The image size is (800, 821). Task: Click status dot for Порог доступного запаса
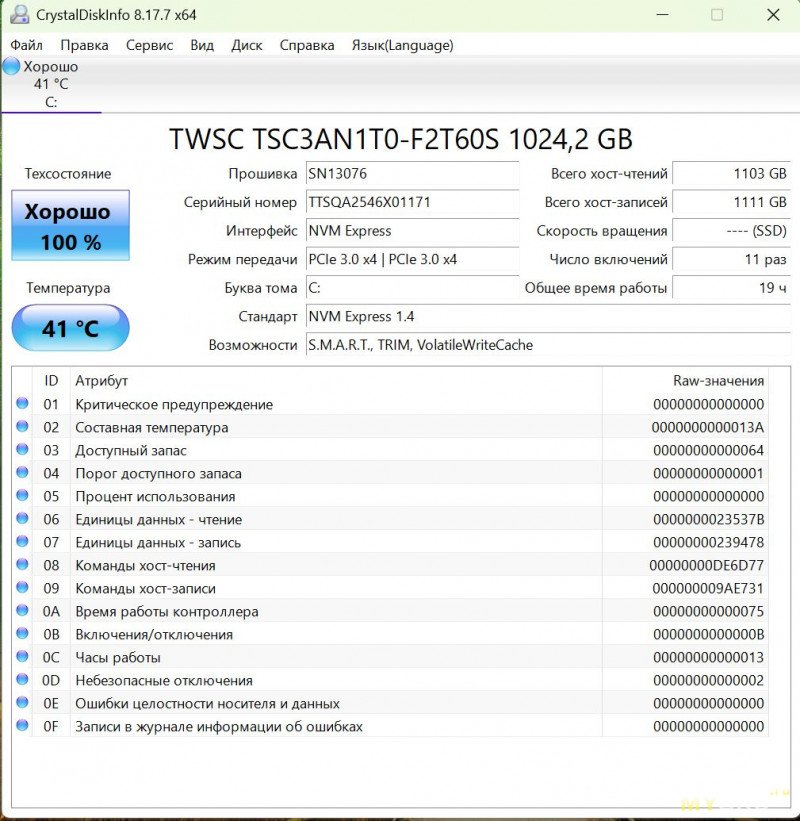(x=22, y=472)
